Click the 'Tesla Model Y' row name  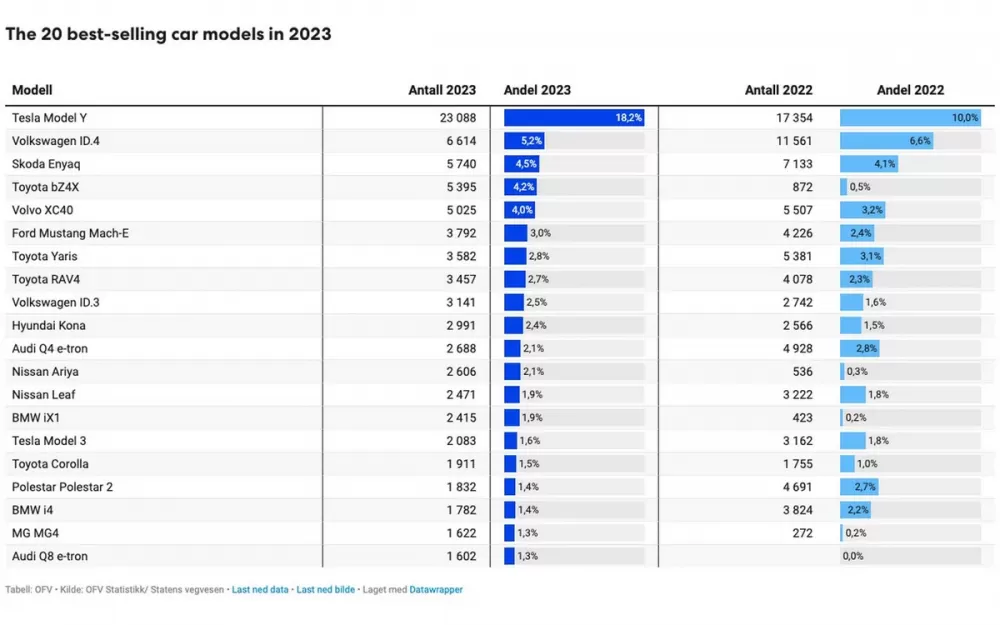click(x=49, y=118)
